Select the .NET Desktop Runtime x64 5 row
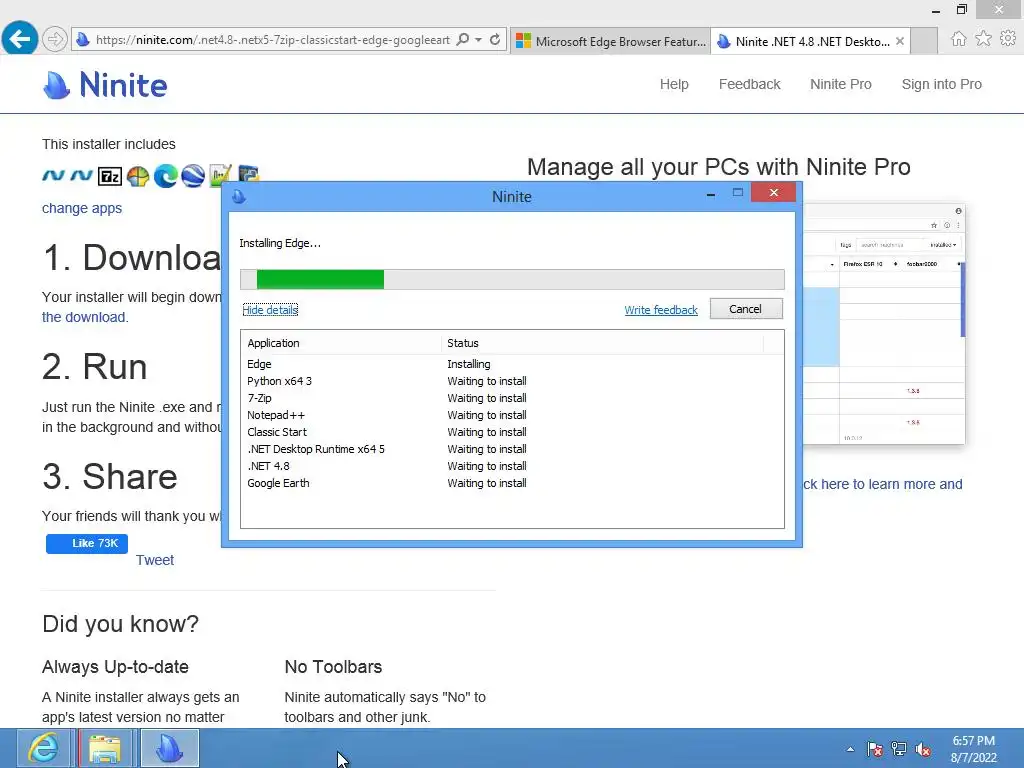This screenshot has width=1024, height=768. pyautogui.click(x=512, y=449)
